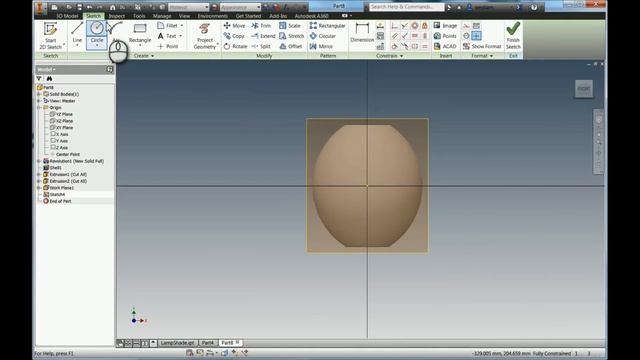Image resolution: width=640 pixels, height=360 pixels.
Task: Switch to the 3D Model ribbon tab
Action: (x=67, y=16)
